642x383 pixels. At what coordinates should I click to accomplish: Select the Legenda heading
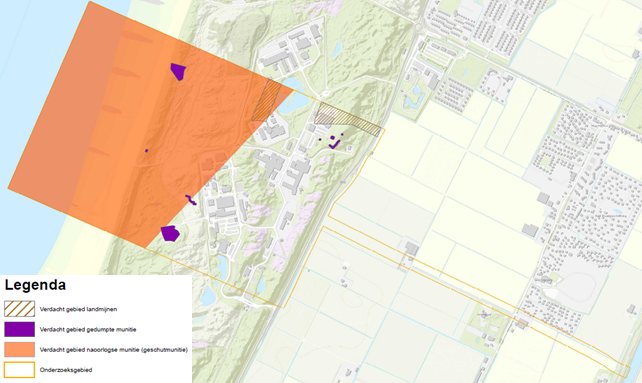[x=35, y=285]
